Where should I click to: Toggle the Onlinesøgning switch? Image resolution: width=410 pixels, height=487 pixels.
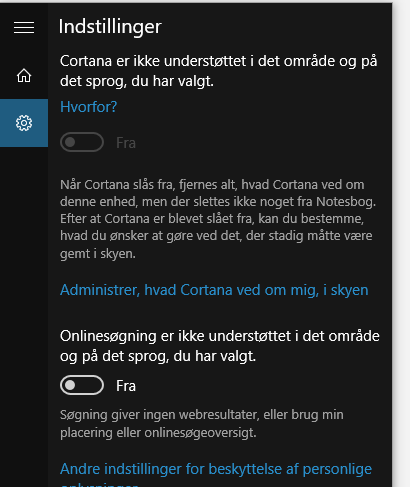click(x=82, y=385)
